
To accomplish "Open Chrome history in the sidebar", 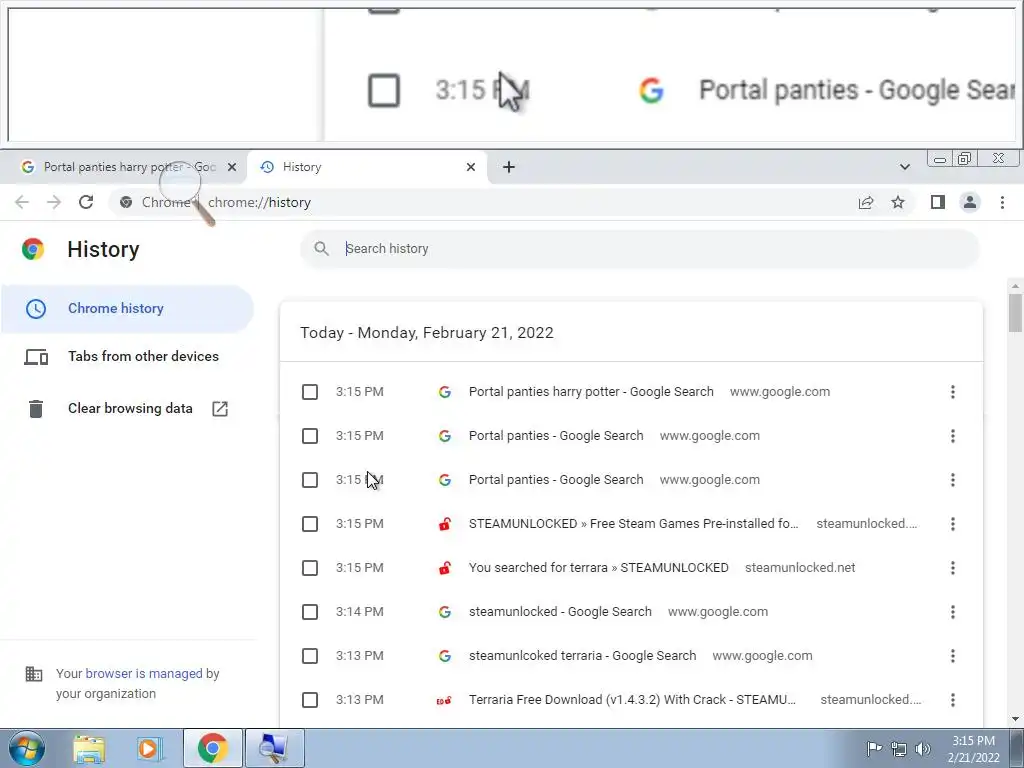I will tap(127, 309).
